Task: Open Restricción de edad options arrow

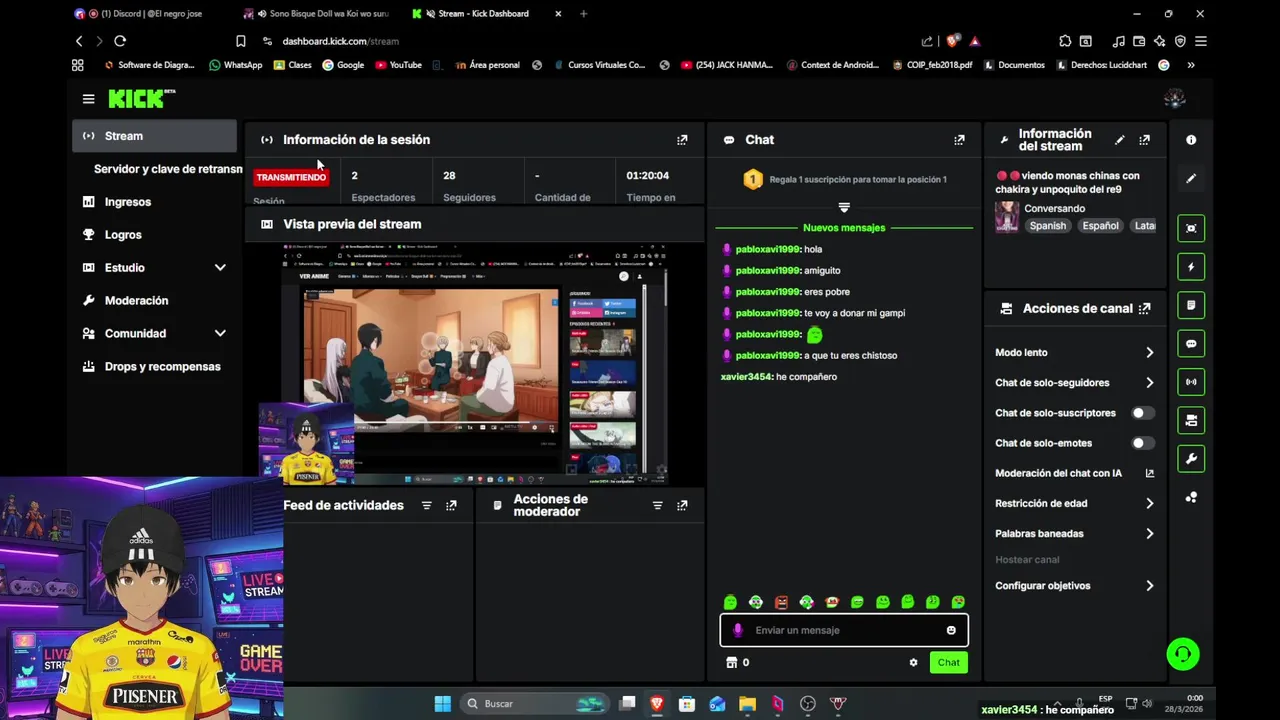Action: pos(1149,504)
